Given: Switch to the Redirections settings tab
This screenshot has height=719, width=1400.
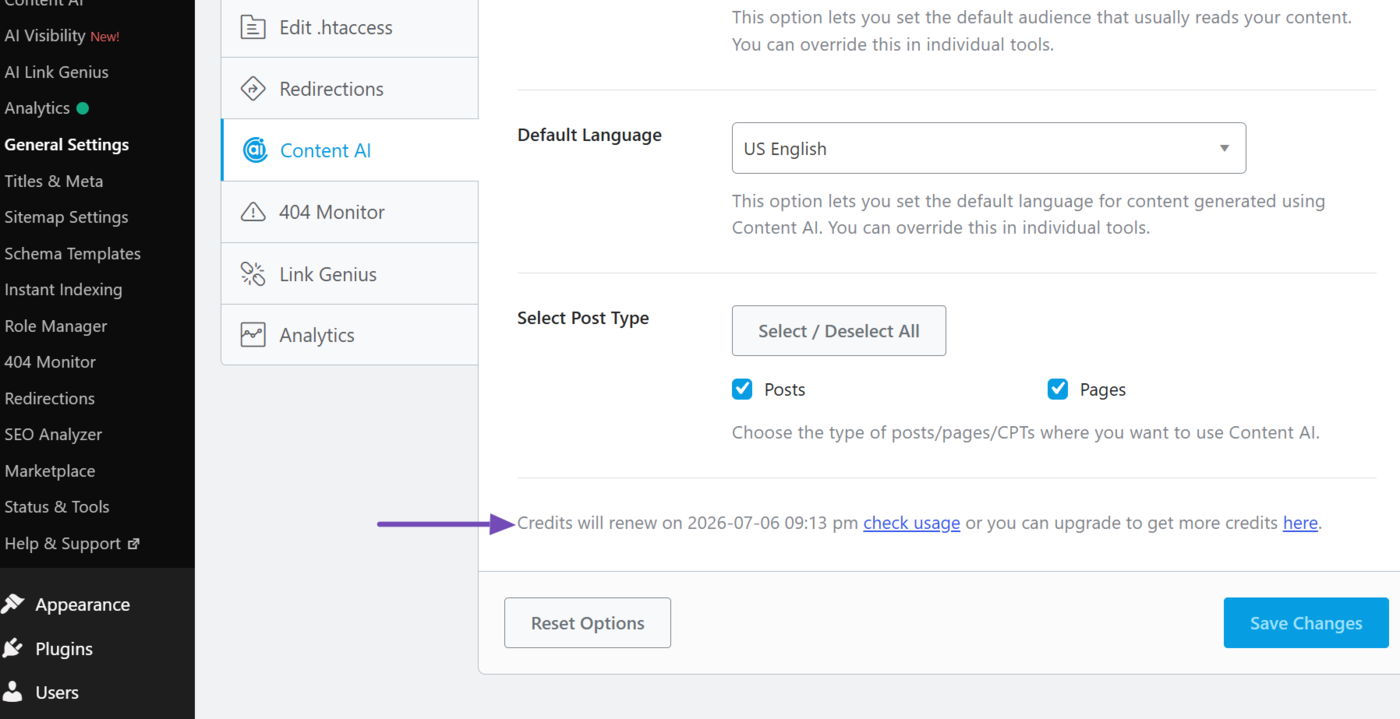Looking at the screenshot, I should pos(349,89).
